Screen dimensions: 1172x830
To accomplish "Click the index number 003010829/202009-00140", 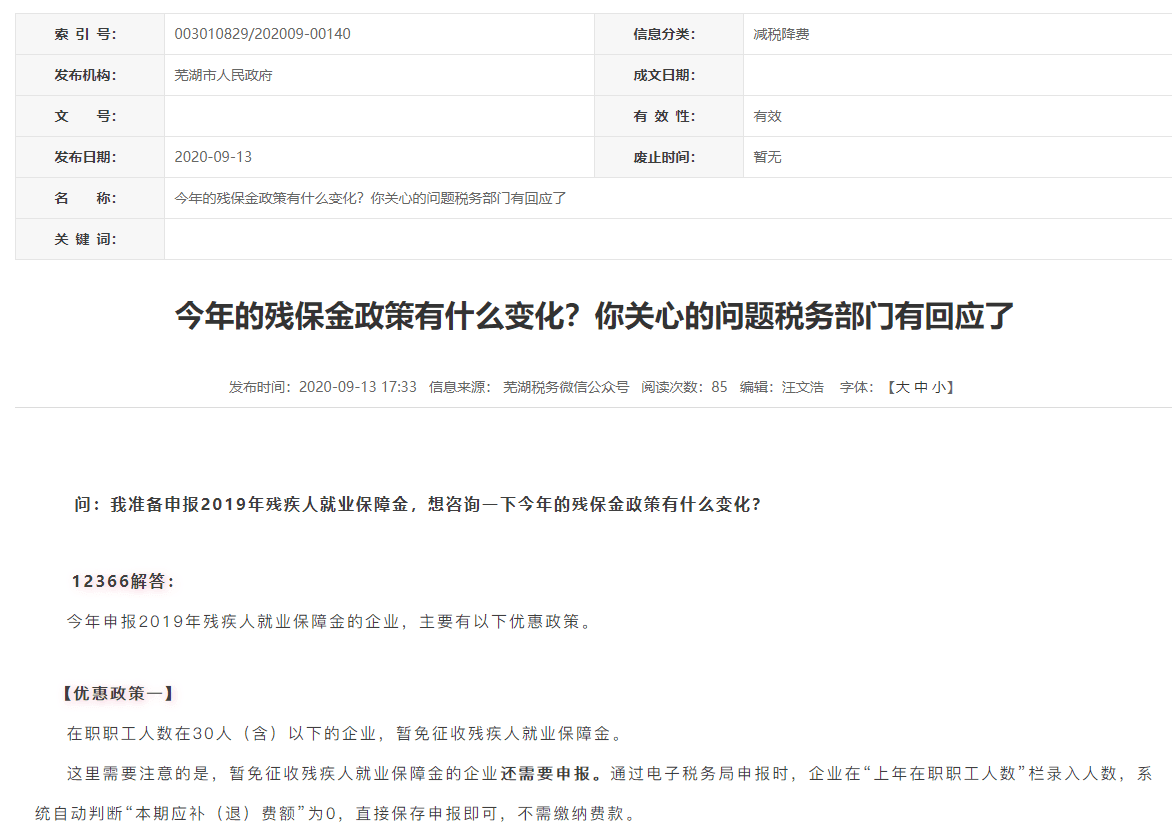I will coord(262,34).
